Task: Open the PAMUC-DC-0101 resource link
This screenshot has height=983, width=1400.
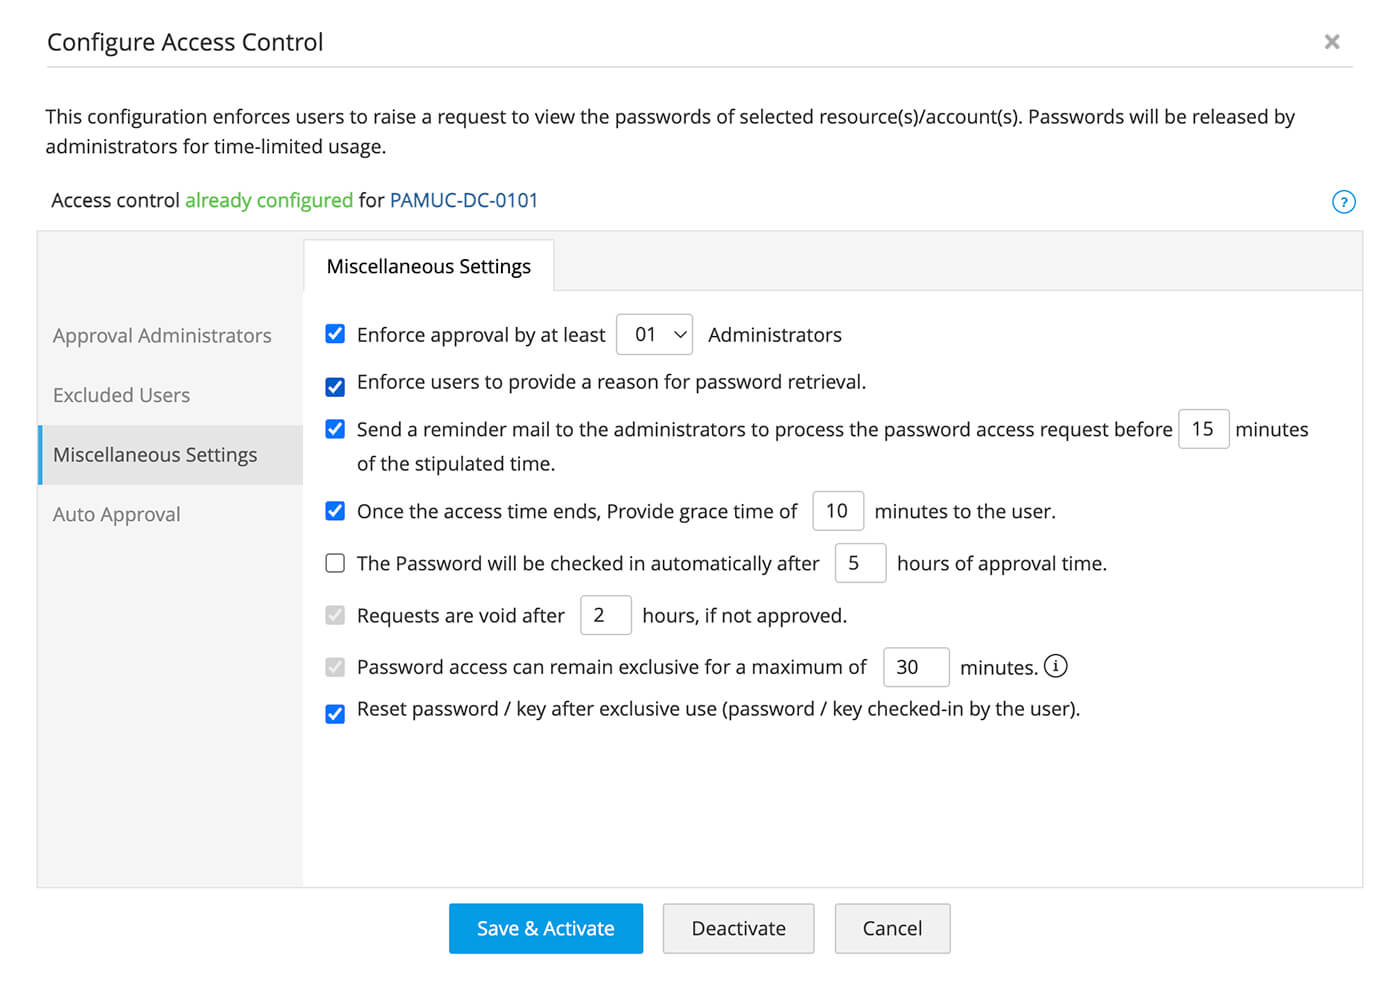Action: tap(463, 200)
